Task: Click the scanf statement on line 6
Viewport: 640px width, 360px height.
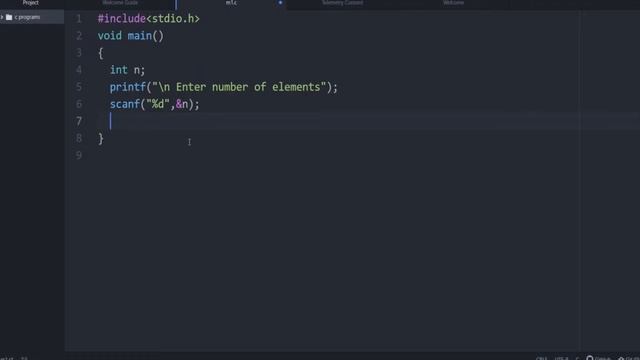Action: pyautogui.click(x=154, y=104)
